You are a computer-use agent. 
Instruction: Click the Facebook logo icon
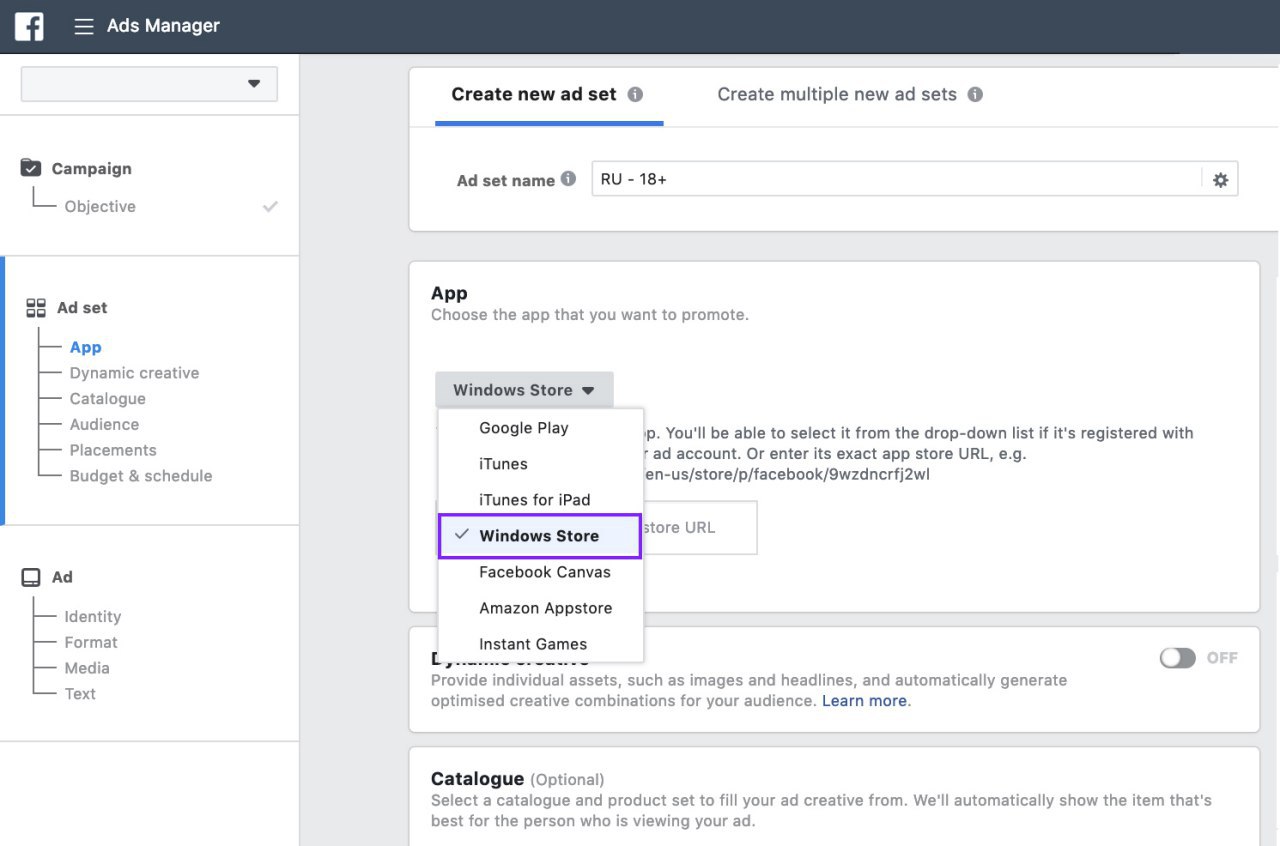click(29, 26)
